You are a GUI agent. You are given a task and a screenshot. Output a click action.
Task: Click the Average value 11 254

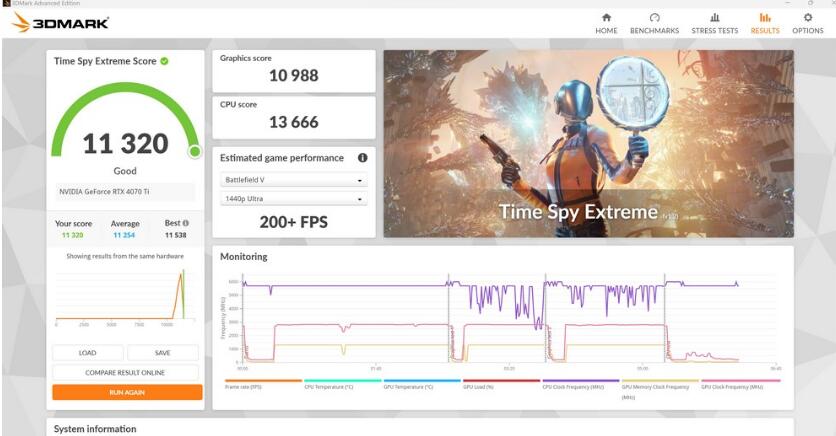[124, 235]
